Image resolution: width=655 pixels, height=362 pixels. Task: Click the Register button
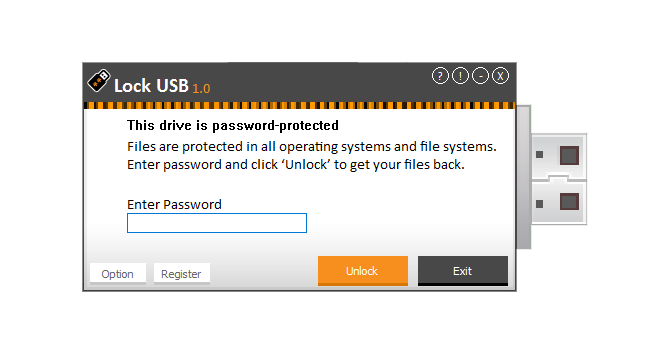181,274
